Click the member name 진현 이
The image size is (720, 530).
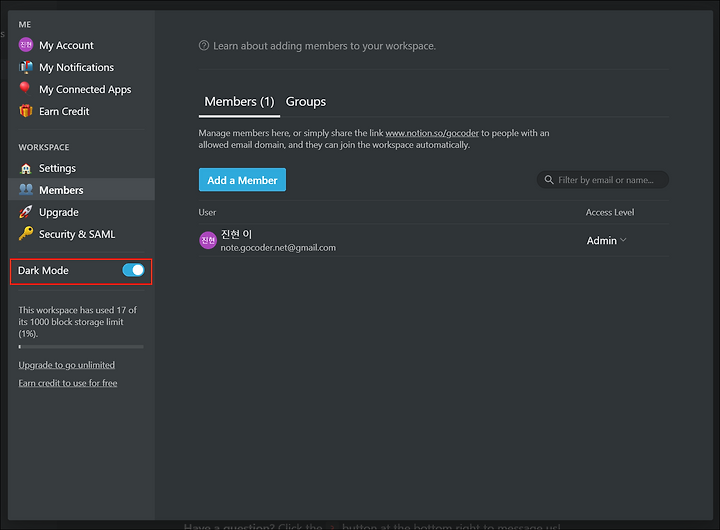pos(236,234)
